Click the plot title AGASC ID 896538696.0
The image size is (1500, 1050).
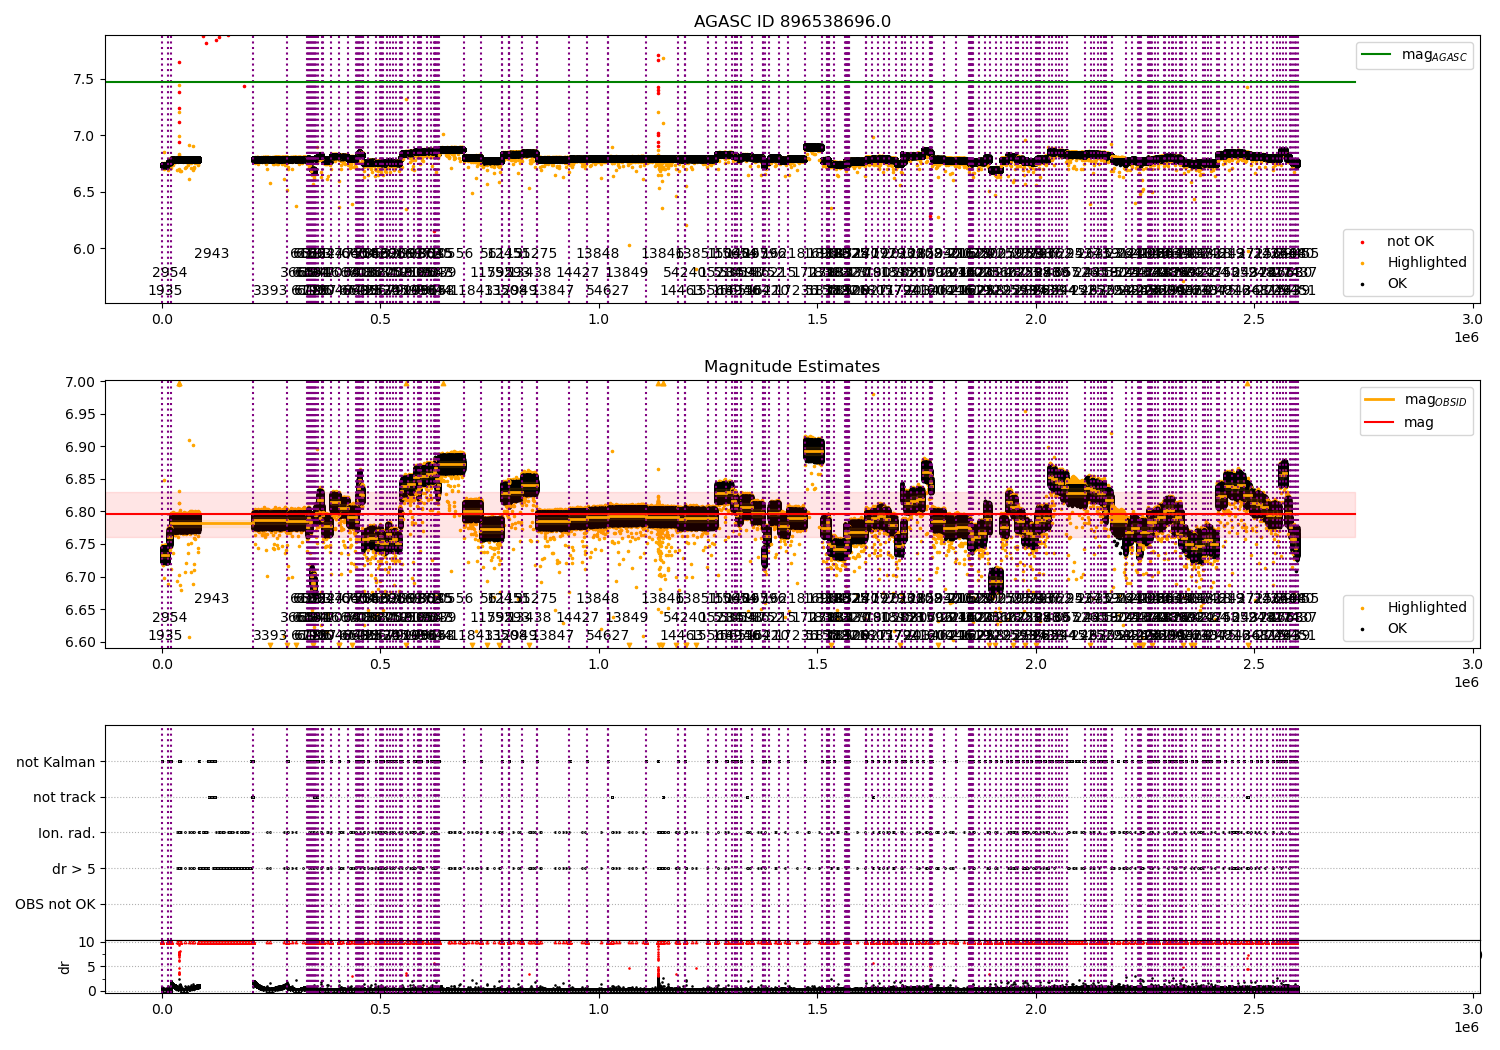pyautogui.click(x=792, y=22)
